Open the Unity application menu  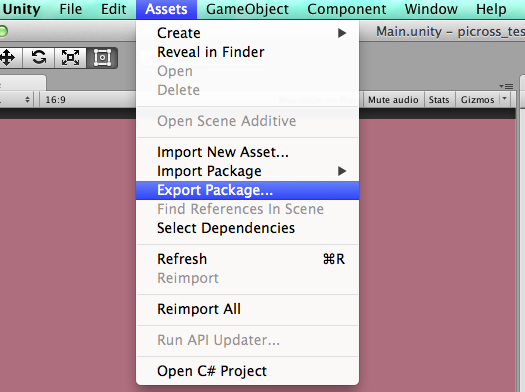[x=21, y=9]
